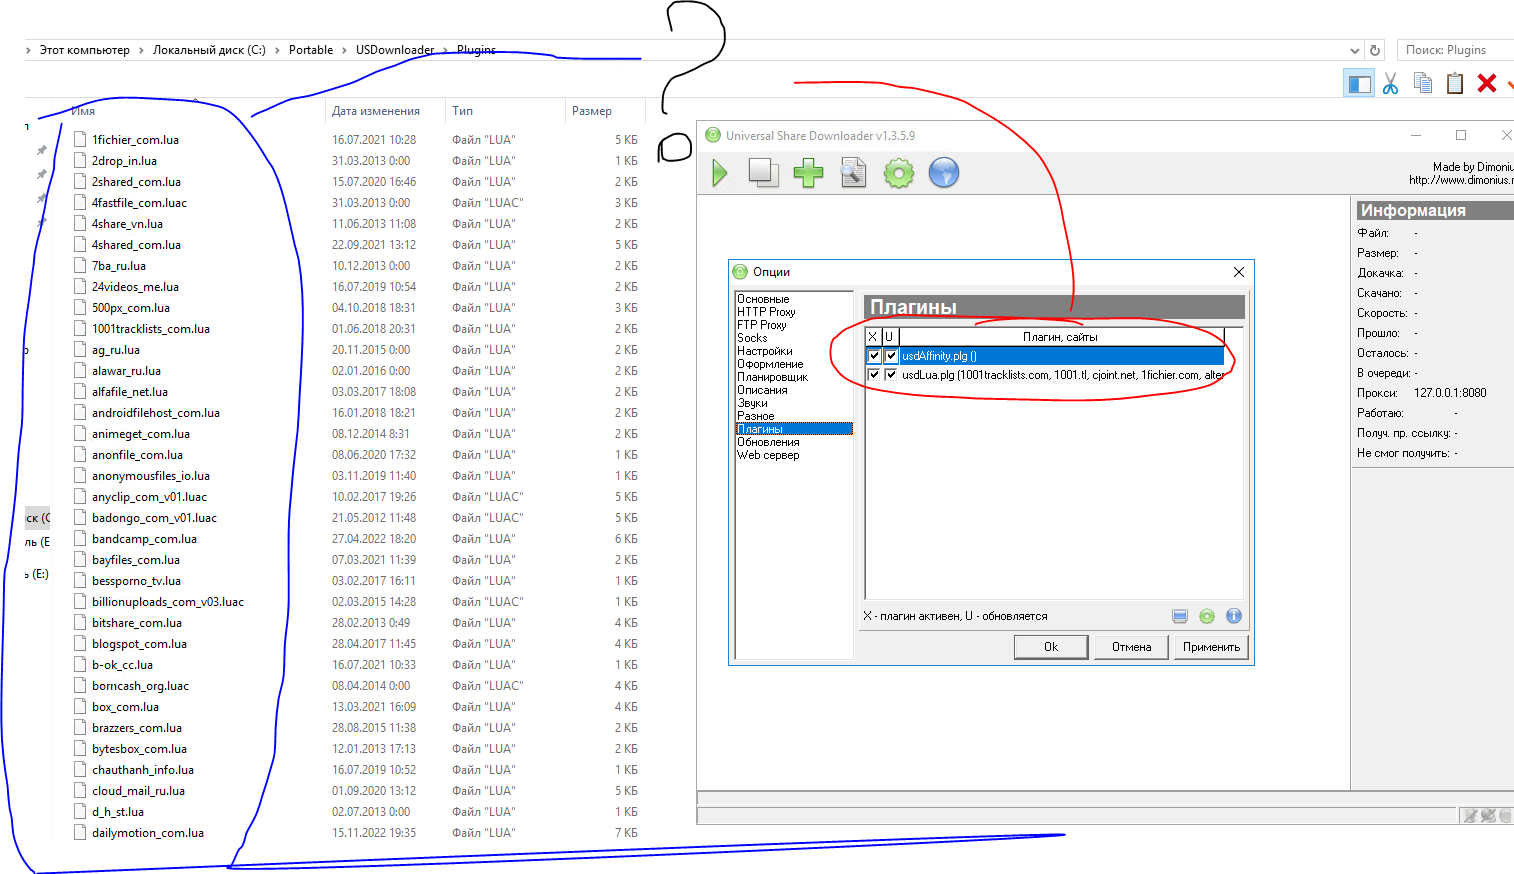
Task: Apply changes with Применить button
Action: tap(1211, 647)
